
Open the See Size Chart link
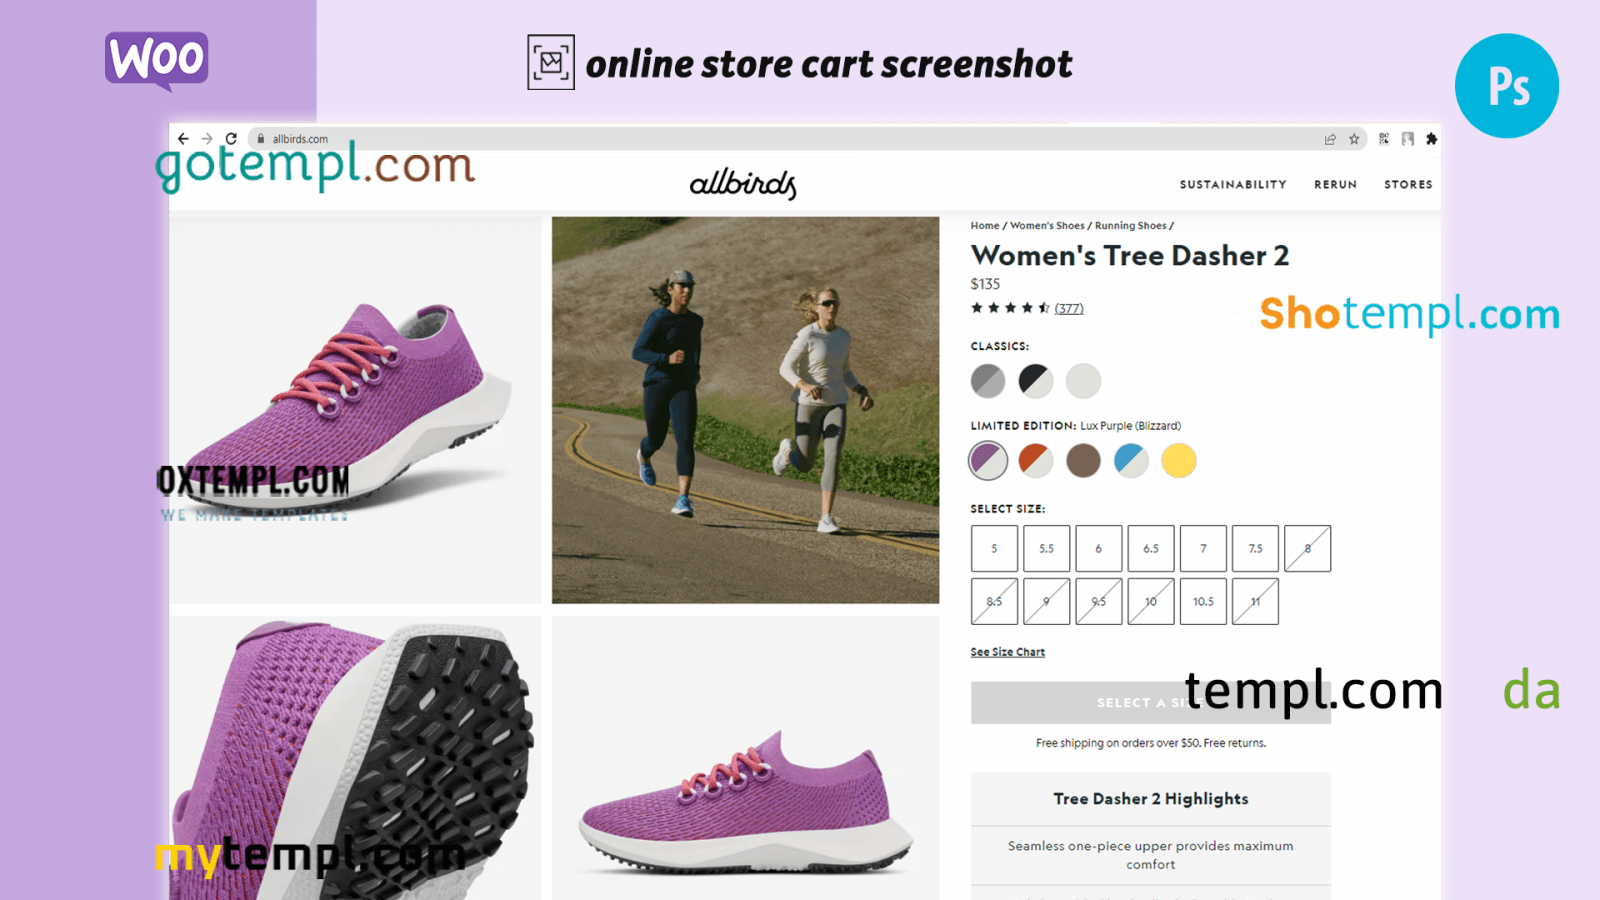[1007, 652]
